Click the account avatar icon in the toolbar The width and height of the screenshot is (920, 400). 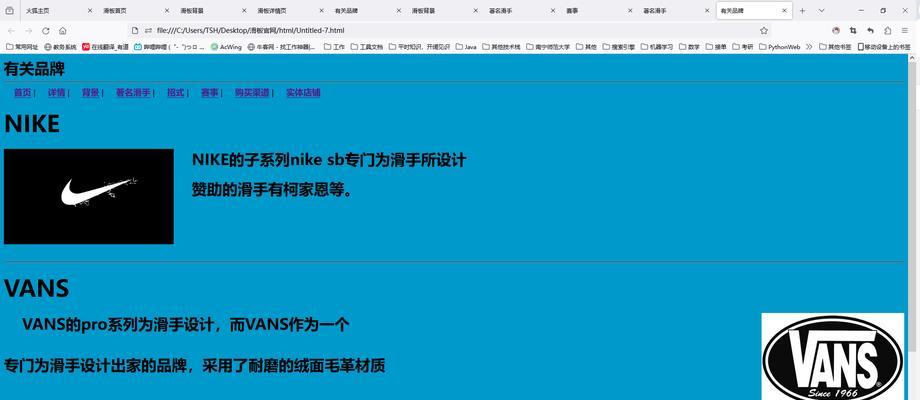[x=836, y=30]
